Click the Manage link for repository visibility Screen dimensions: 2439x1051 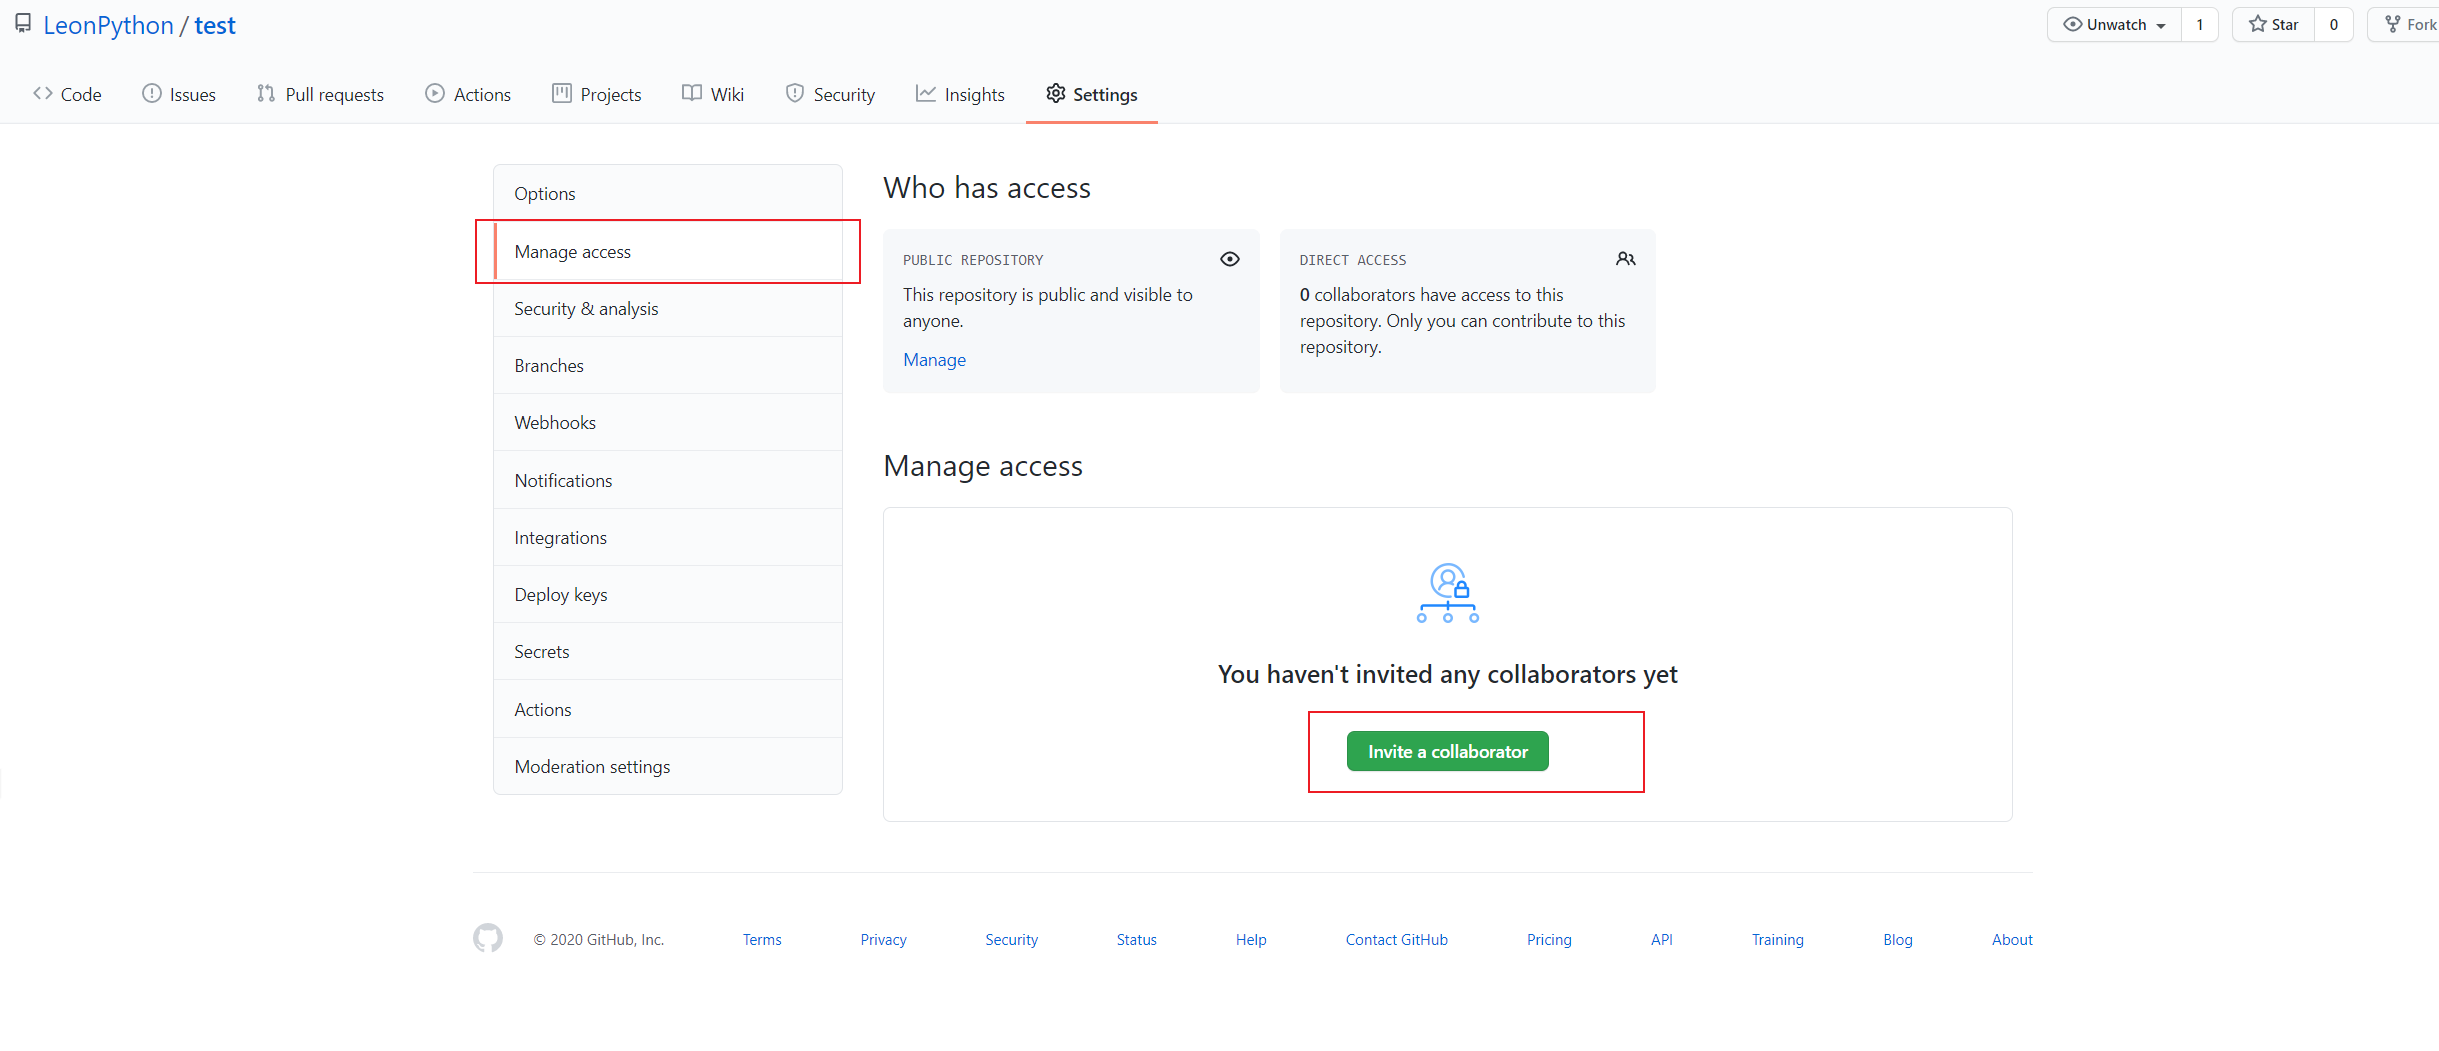[x=935, y=360]
